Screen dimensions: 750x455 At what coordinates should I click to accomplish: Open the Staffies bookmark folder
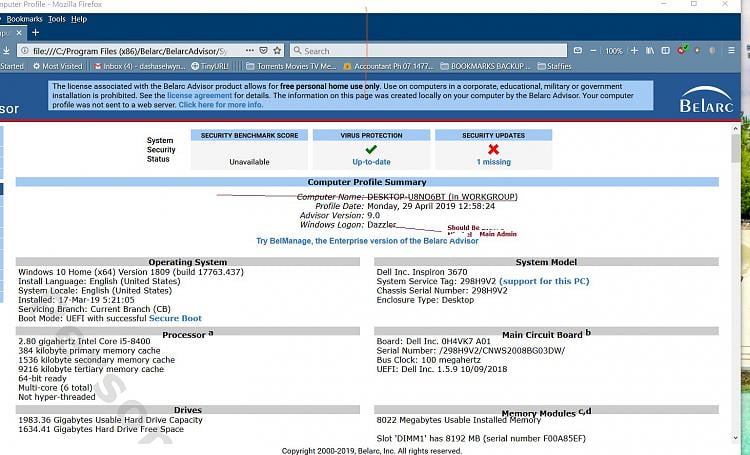pyautogui.click(x=554, y=66)
